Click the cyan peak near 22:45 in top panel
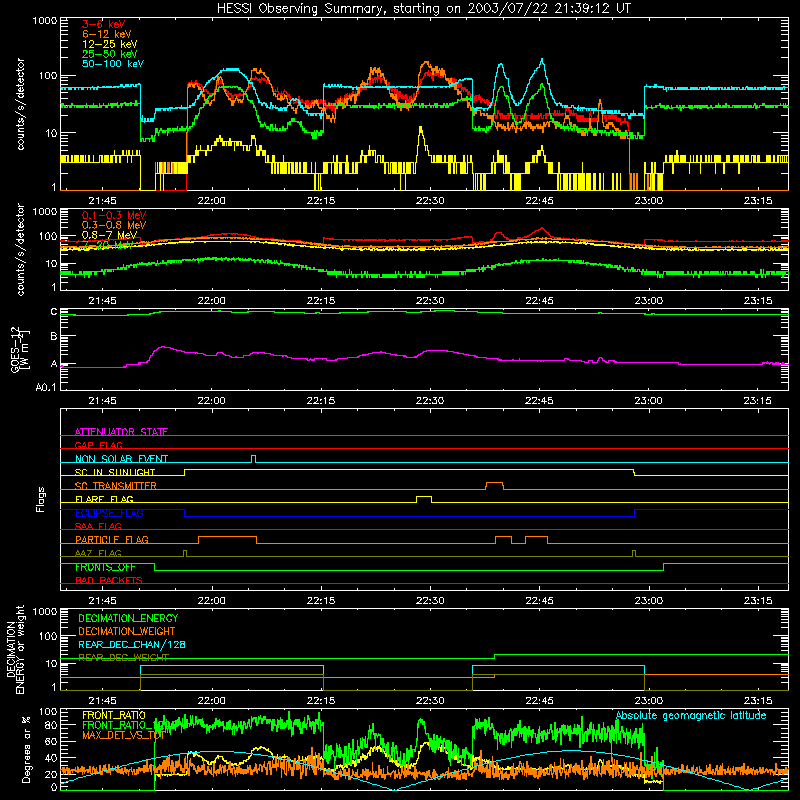This screenshot has width=800, height=800. [542, 61]
